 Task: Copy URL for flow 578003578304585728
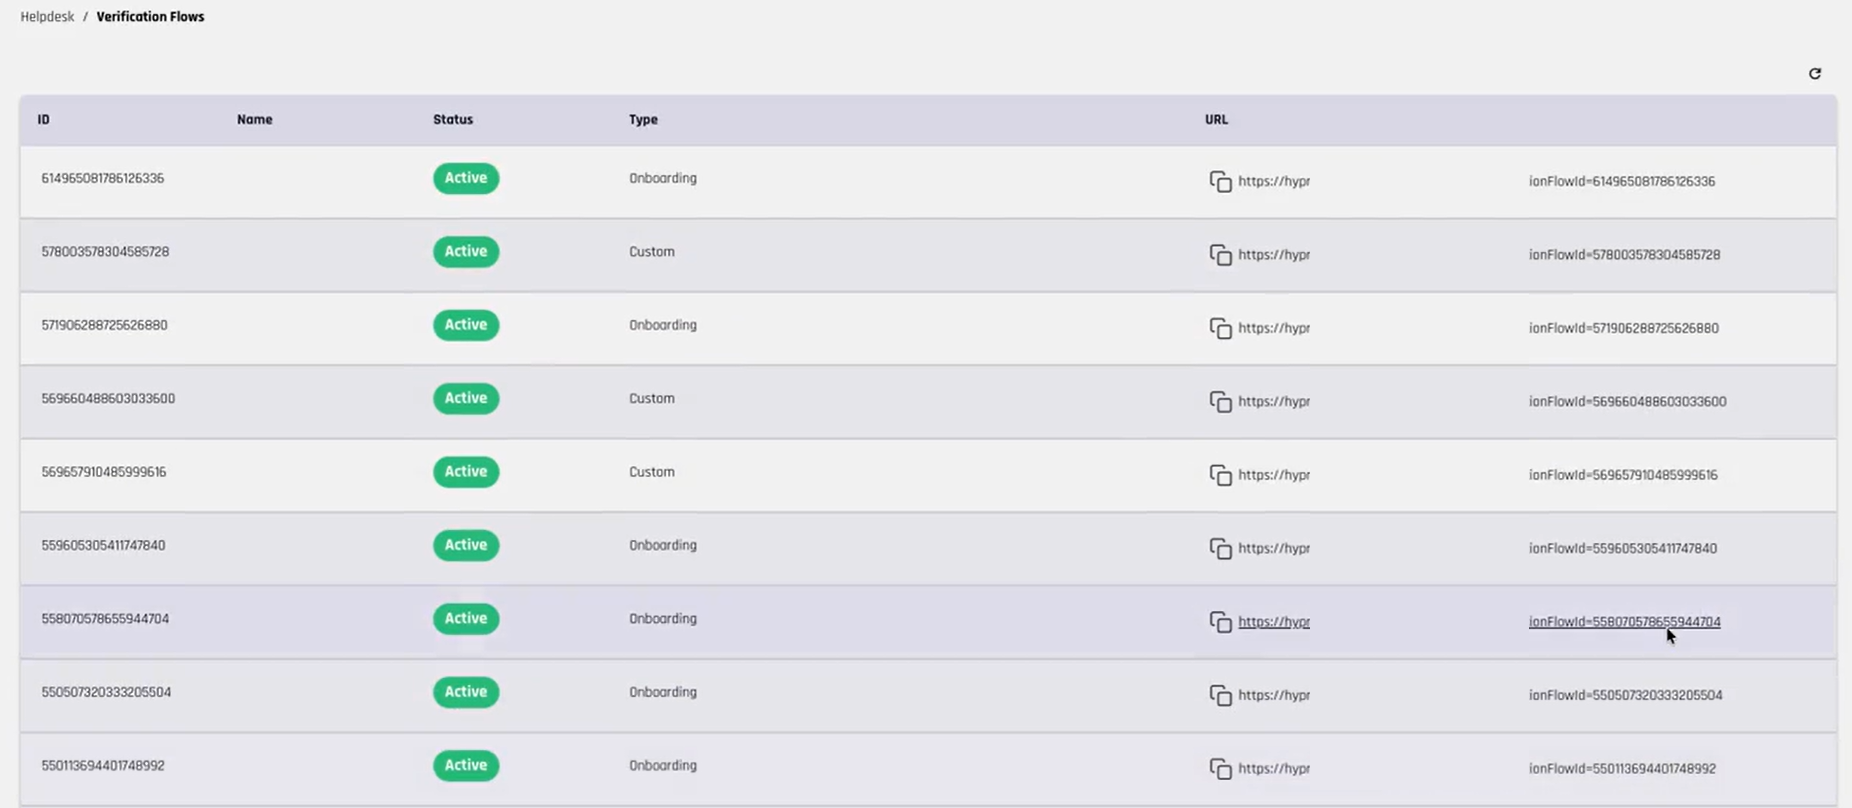pos(1220,255)
